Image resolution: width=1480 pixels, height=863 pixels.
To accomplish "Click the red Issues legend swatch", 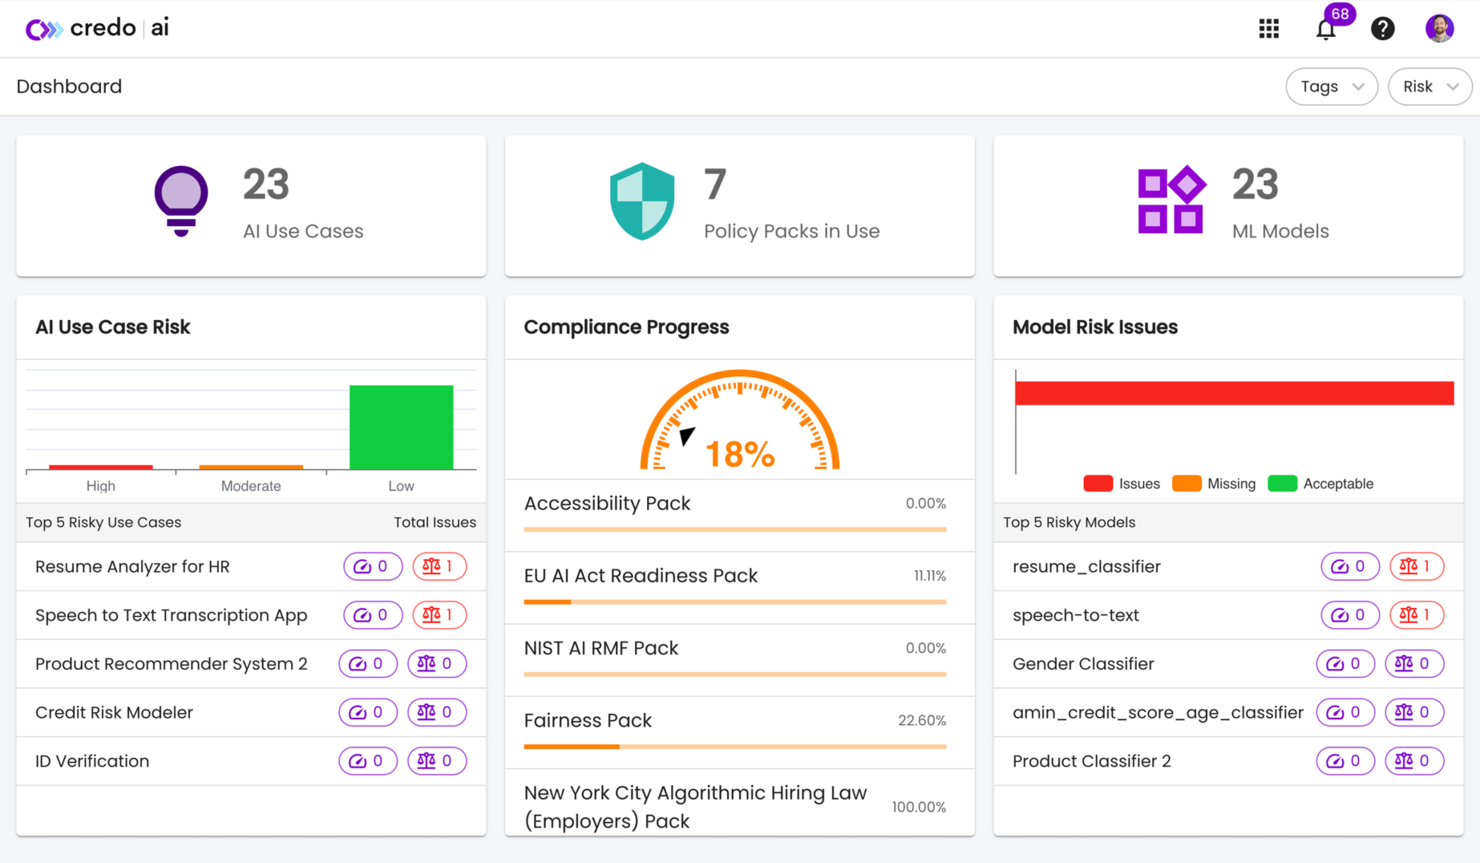I will pyautogui.click(x=1098, y=484).
